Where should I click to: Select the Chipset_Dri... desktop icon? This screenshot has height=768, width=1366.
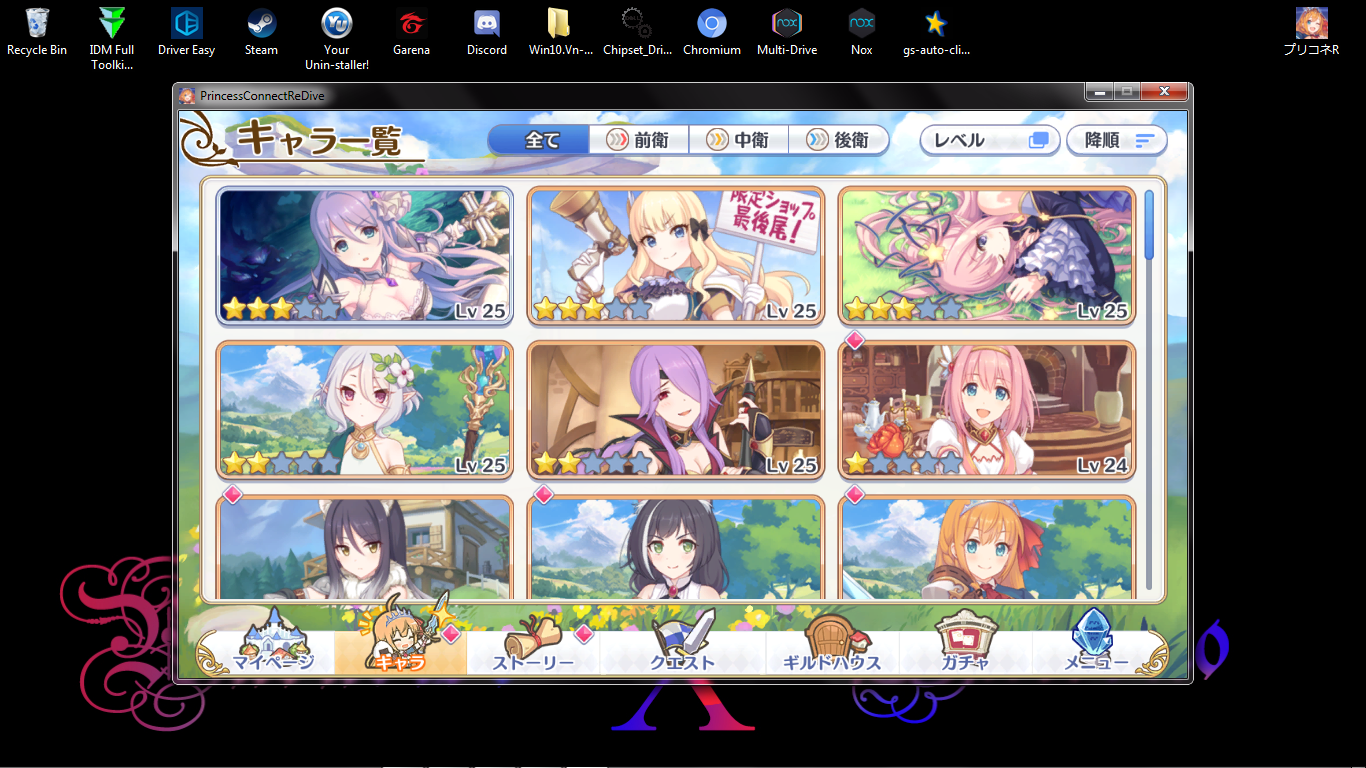point(637,32)
